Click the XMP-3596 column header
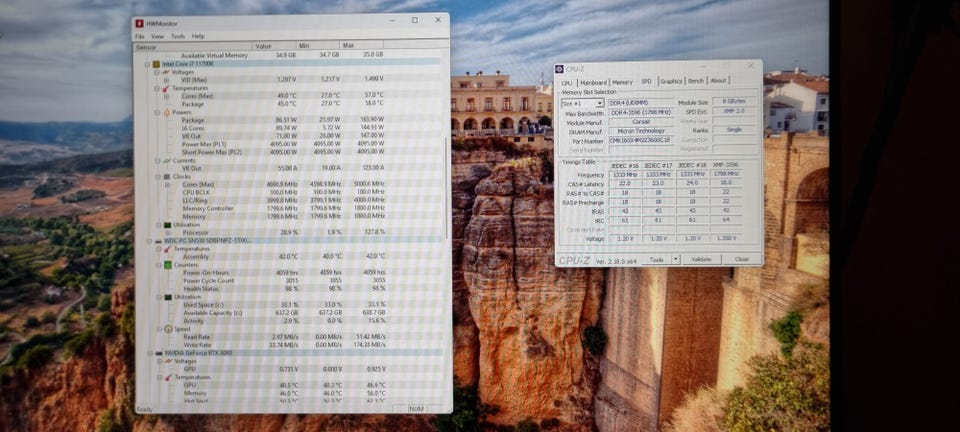 click(x=727, y=165)
